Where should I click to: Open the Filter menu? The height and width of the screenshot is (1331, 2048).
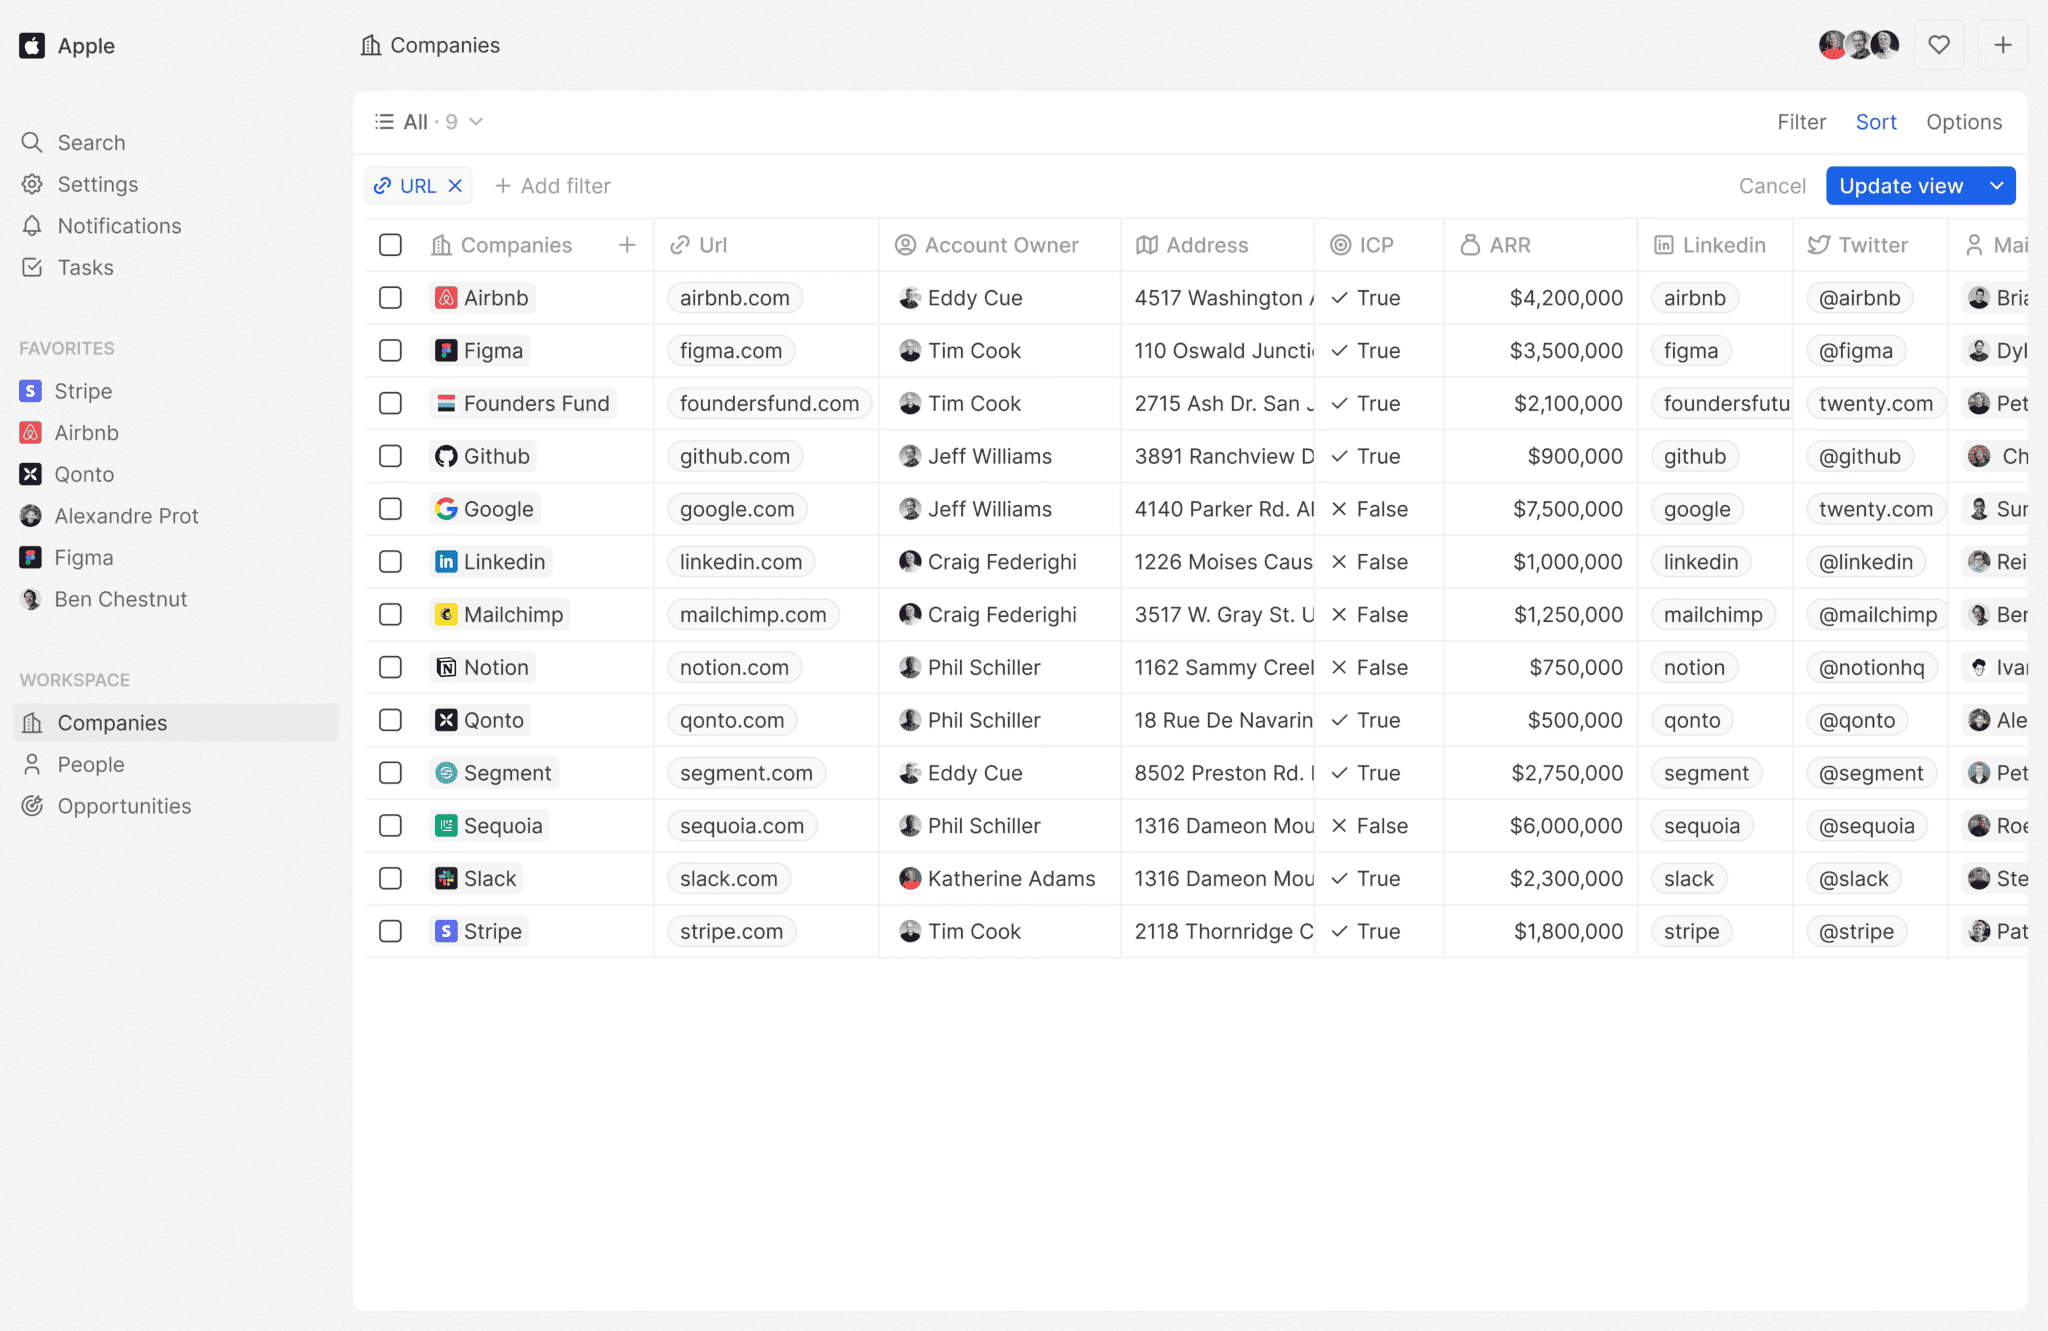pos(1801,121)
